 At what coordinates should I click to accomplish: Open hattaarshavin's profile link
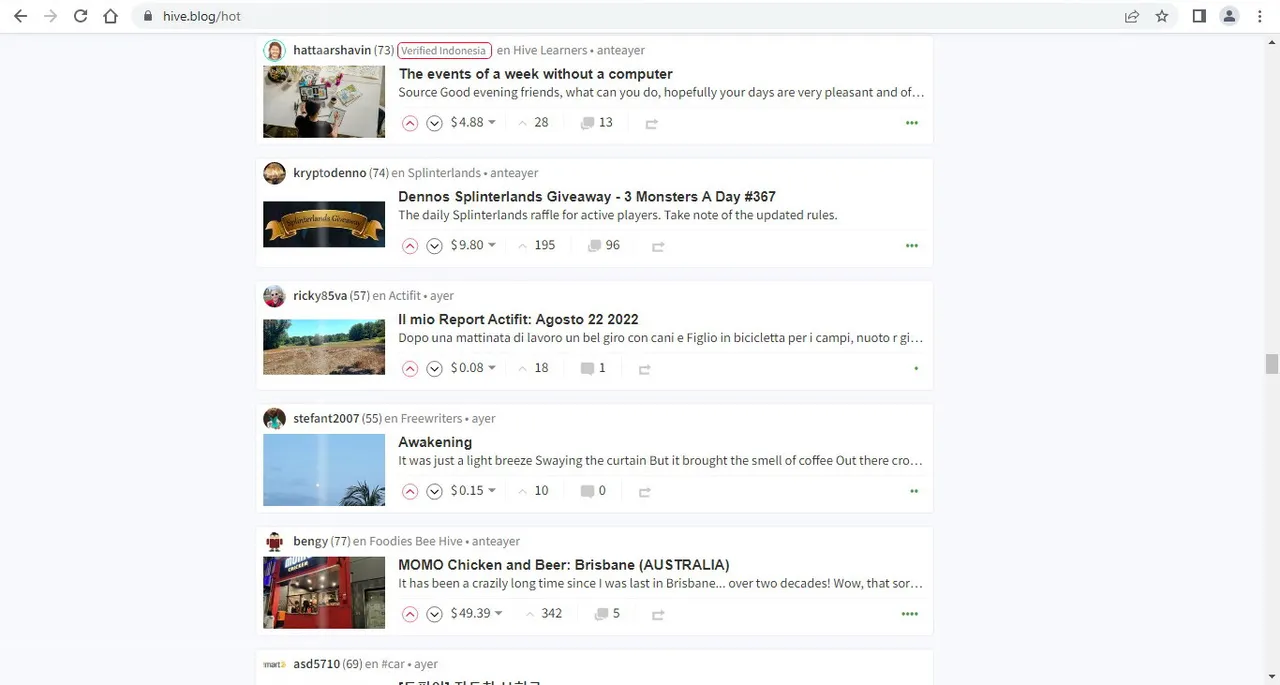pos(332,50)
